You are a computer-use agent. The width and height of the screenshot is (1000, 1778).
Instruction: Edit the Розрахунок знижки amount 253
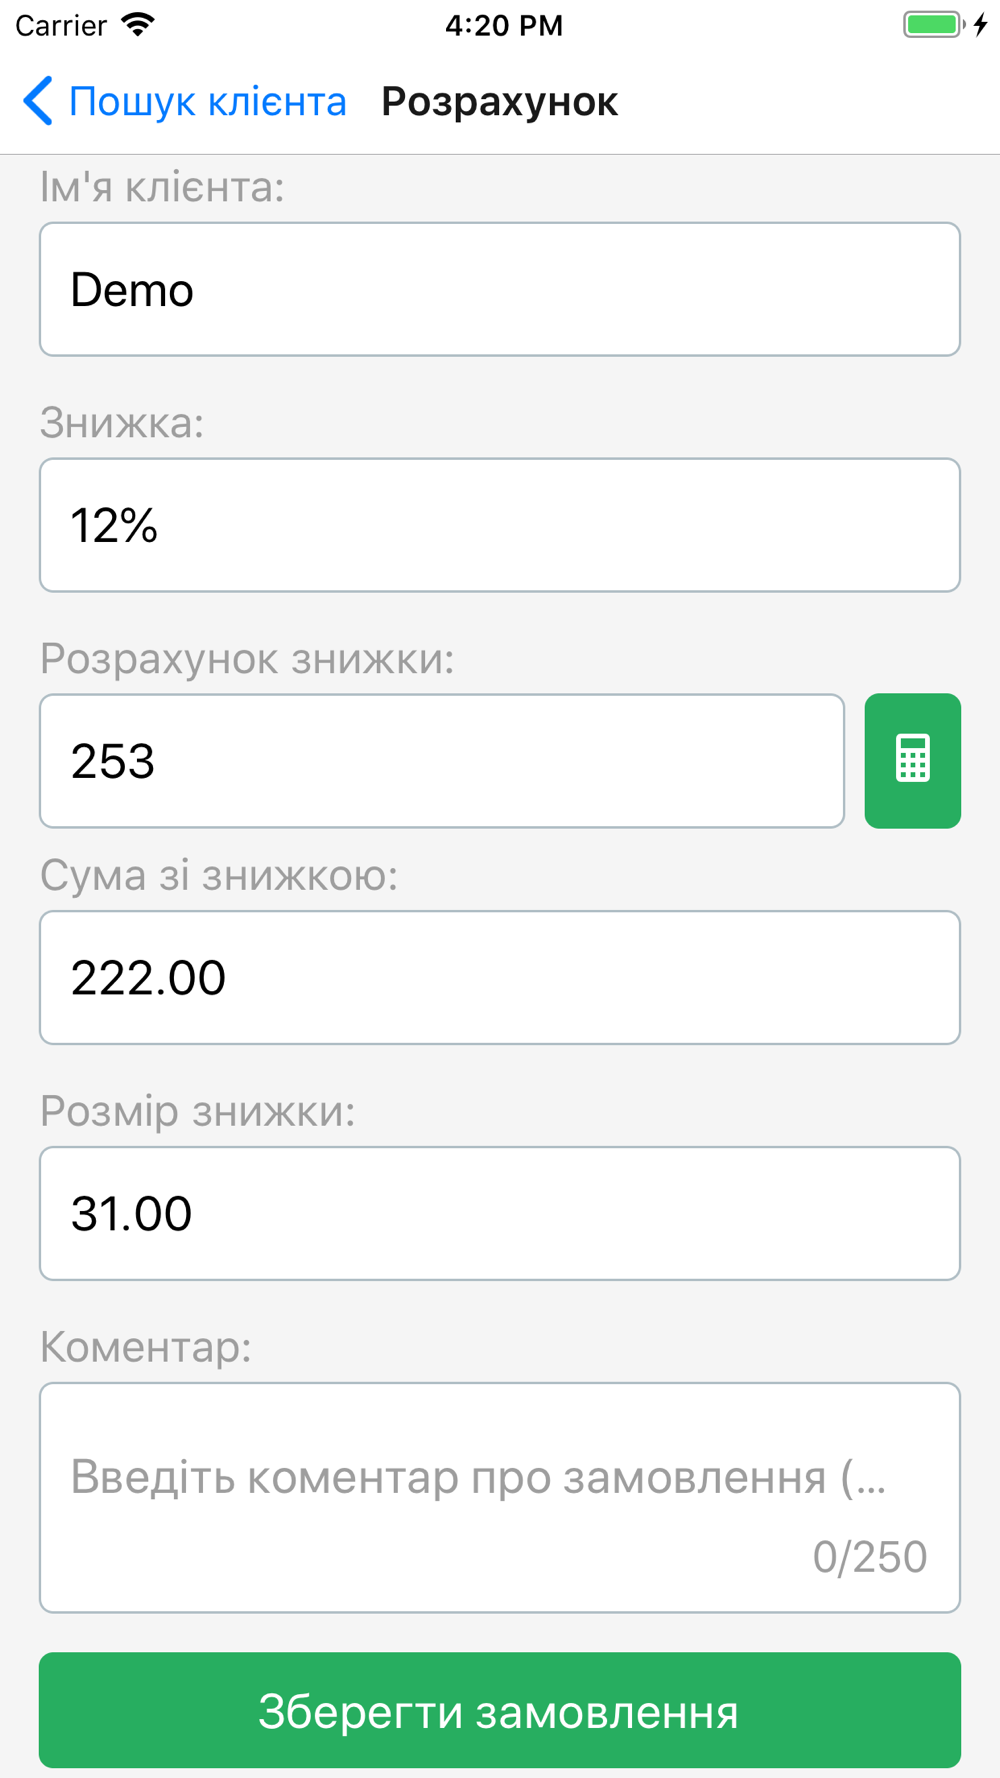click(442, 761)
